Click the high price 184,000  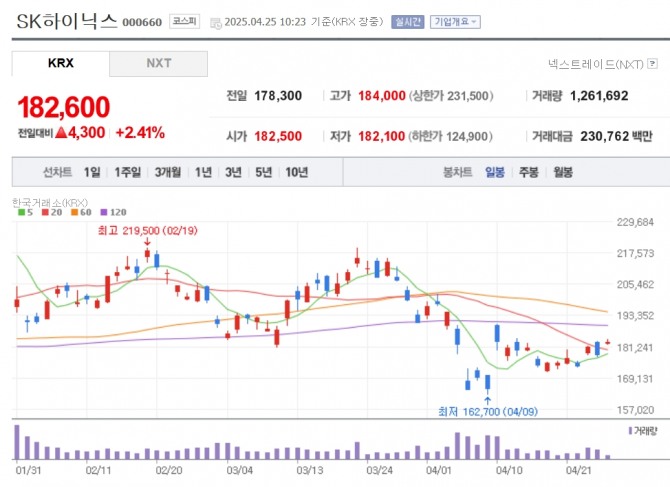click(x=382, y=96)
